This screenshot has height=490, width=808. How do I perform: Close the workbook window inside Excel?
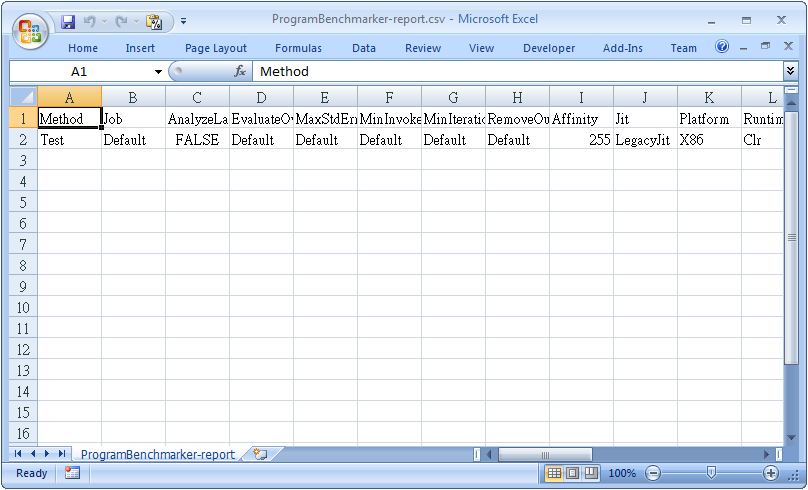788,46
